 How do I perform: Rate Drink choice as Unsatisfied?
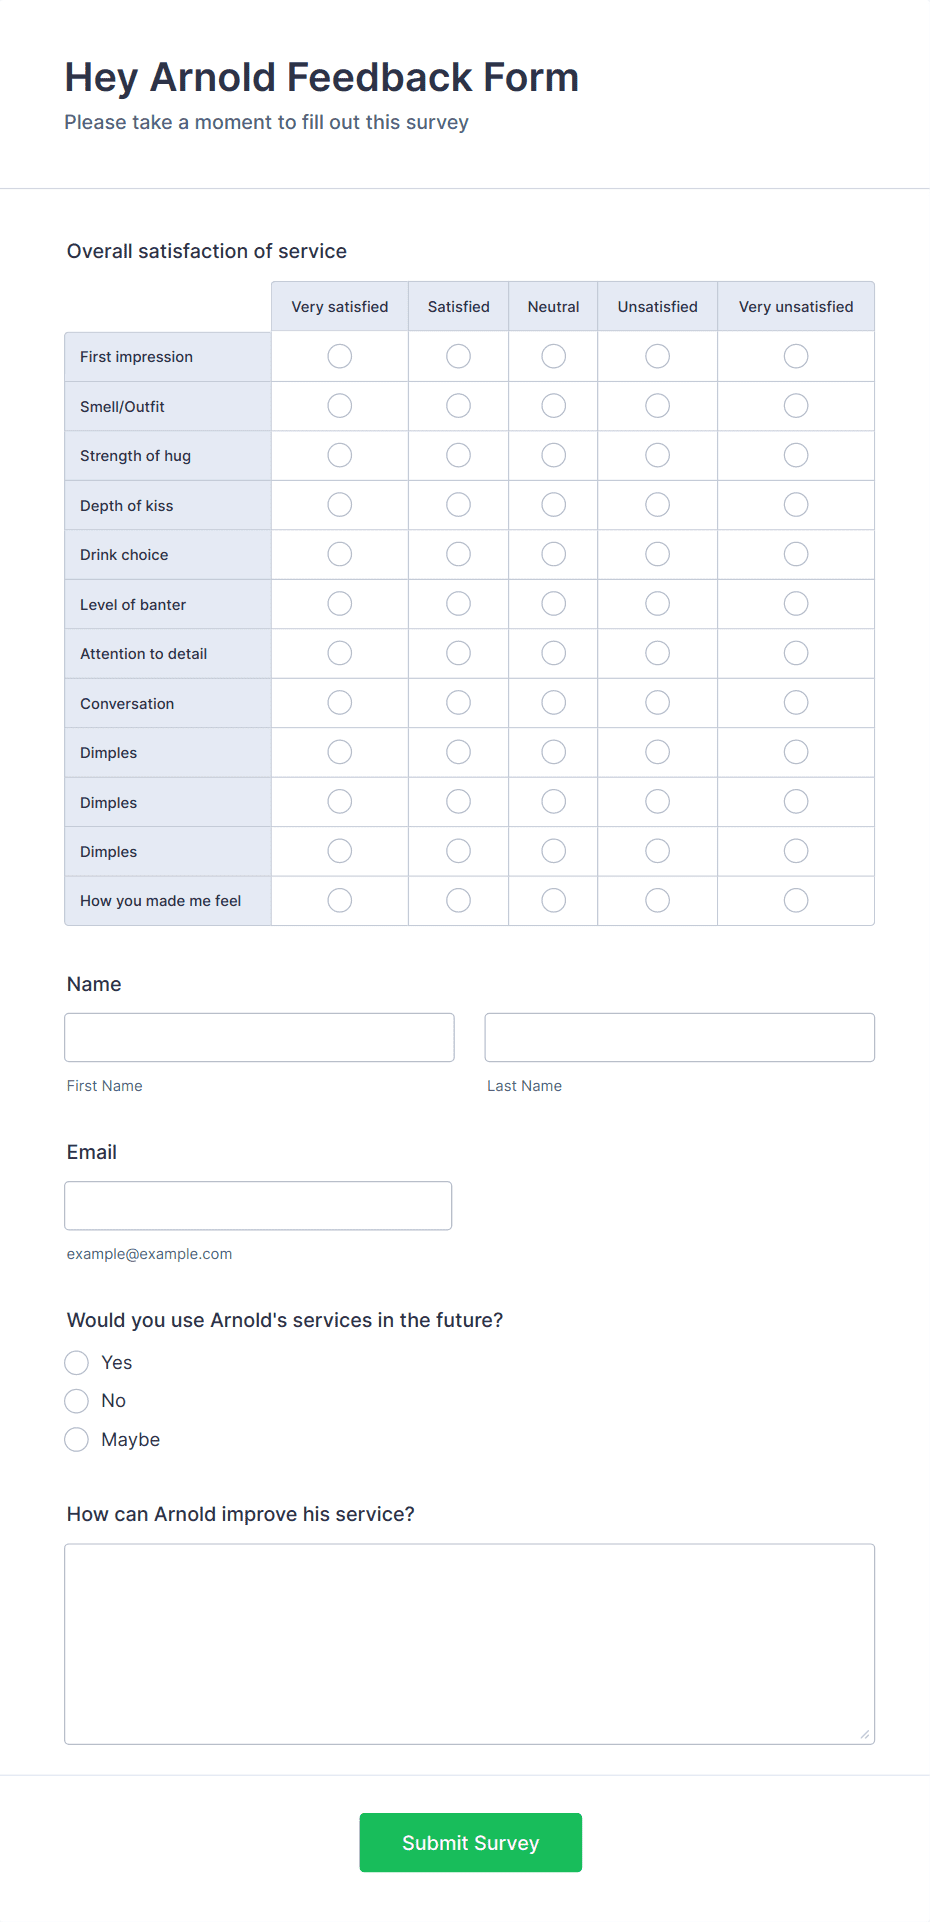pyautogui.click(x=657, y=554)
